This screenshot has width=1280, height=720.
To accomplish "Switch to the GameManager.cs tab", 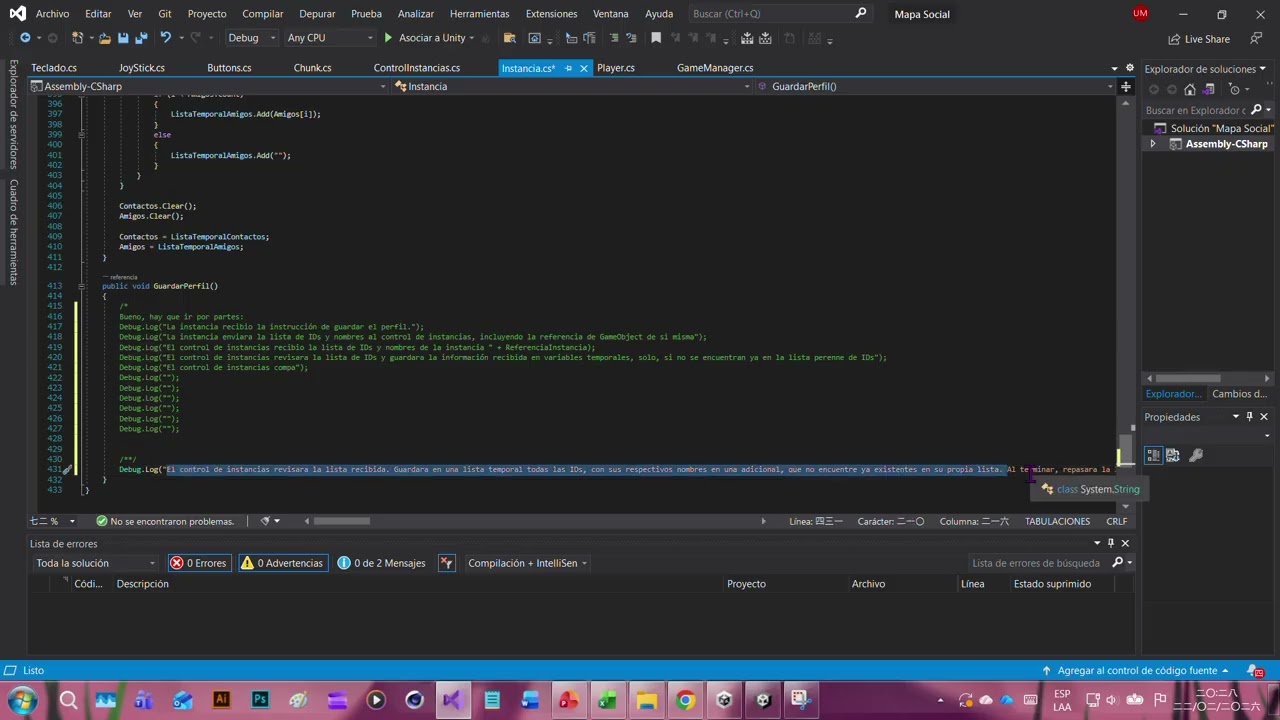I will coord(715,68).
